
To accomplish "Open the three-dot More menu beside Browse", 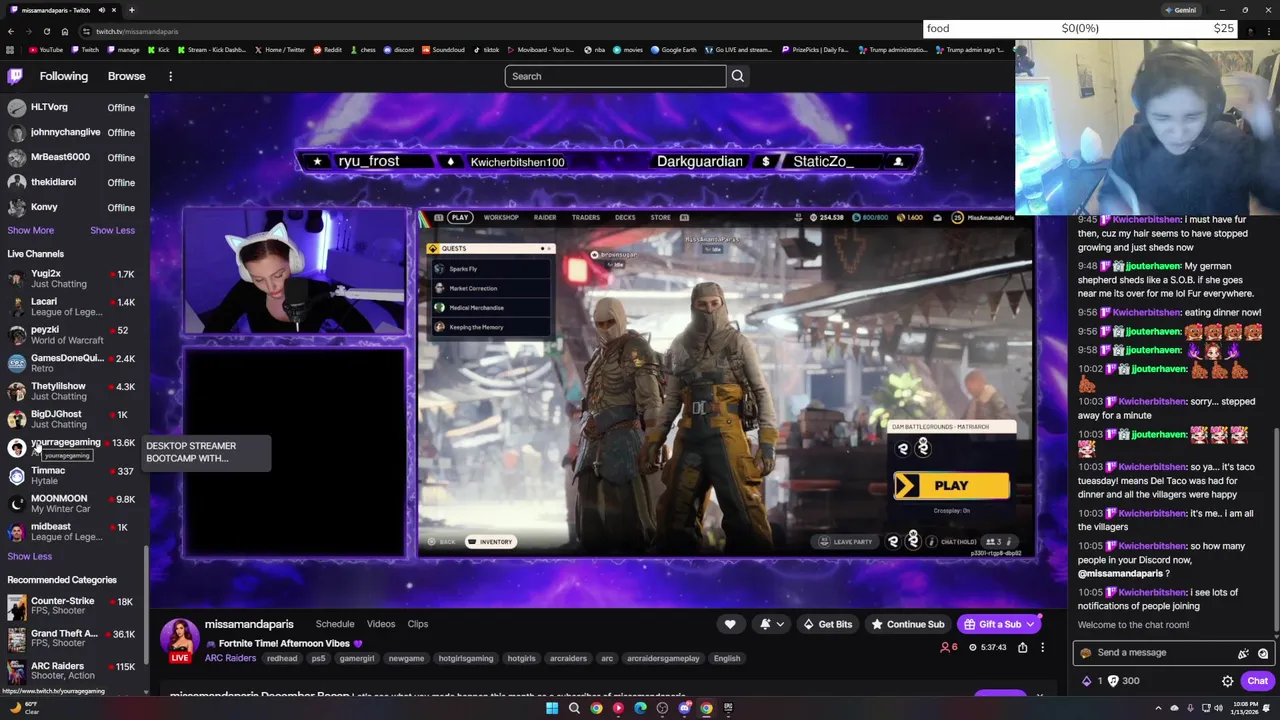I will tap(170, 76).
